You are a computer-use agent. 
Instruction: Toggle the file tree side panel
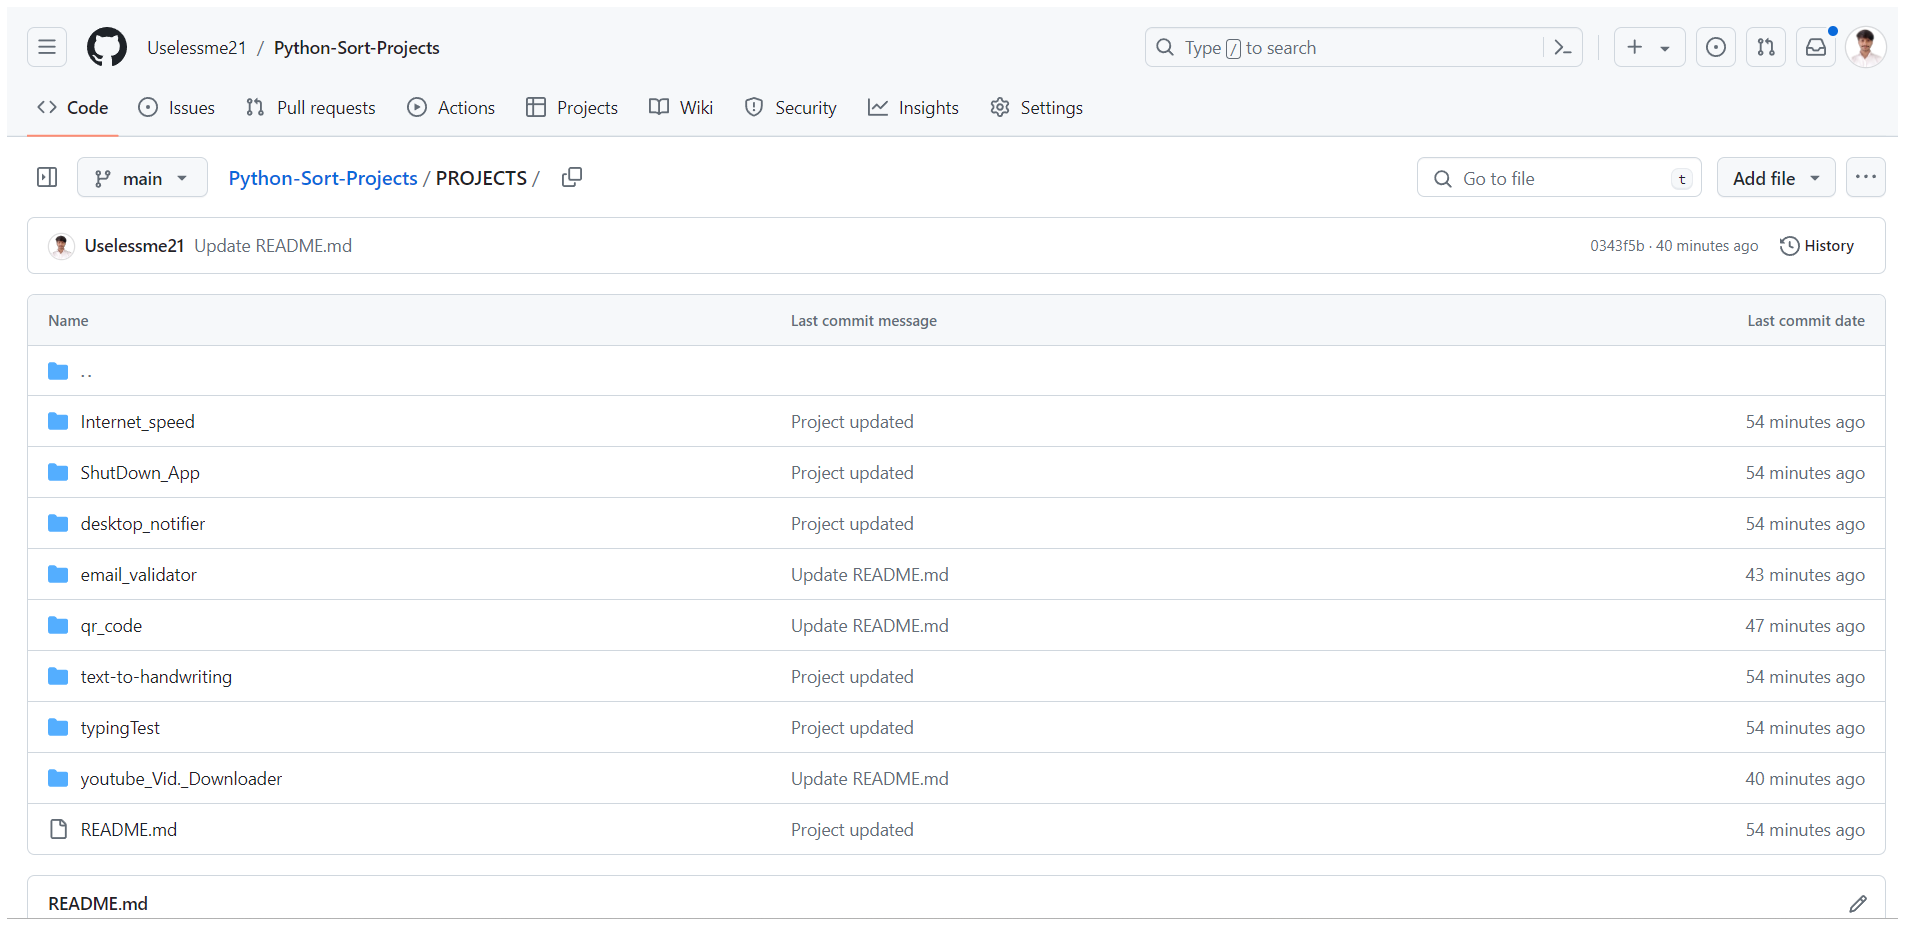pyautogui.click(x=47, y=177)
